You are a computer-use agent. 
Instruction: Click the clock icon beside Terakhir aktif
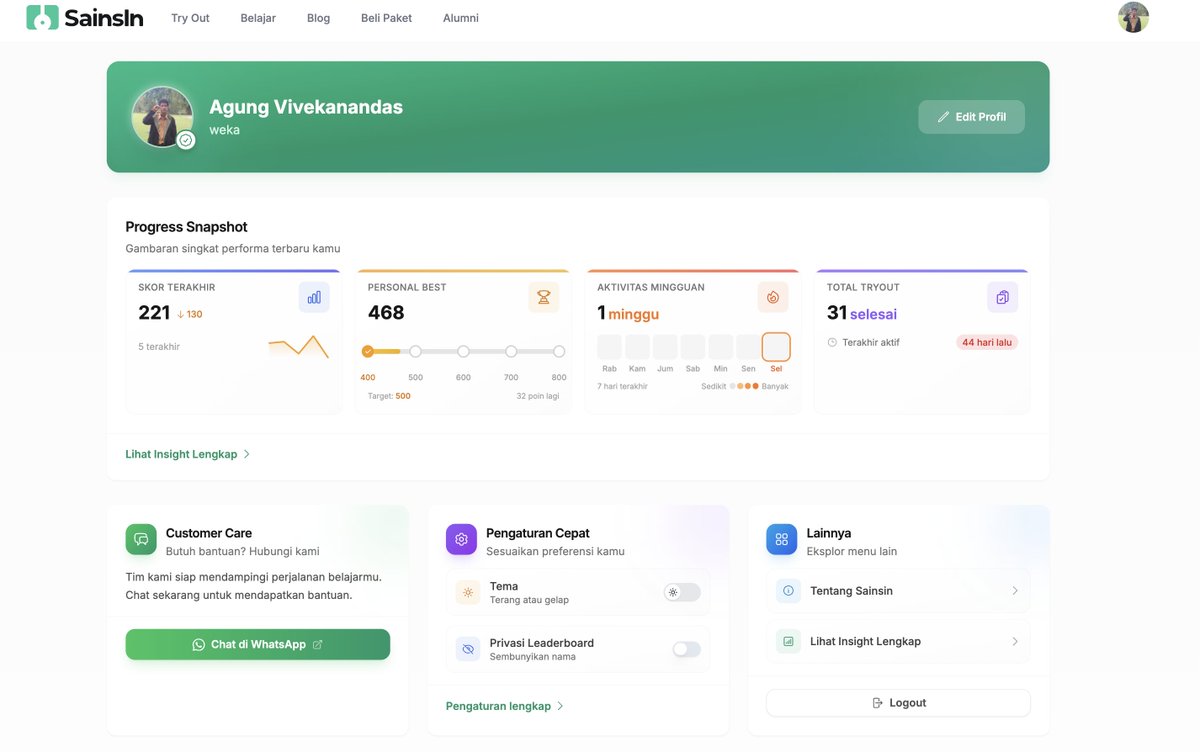click(832, 342)
